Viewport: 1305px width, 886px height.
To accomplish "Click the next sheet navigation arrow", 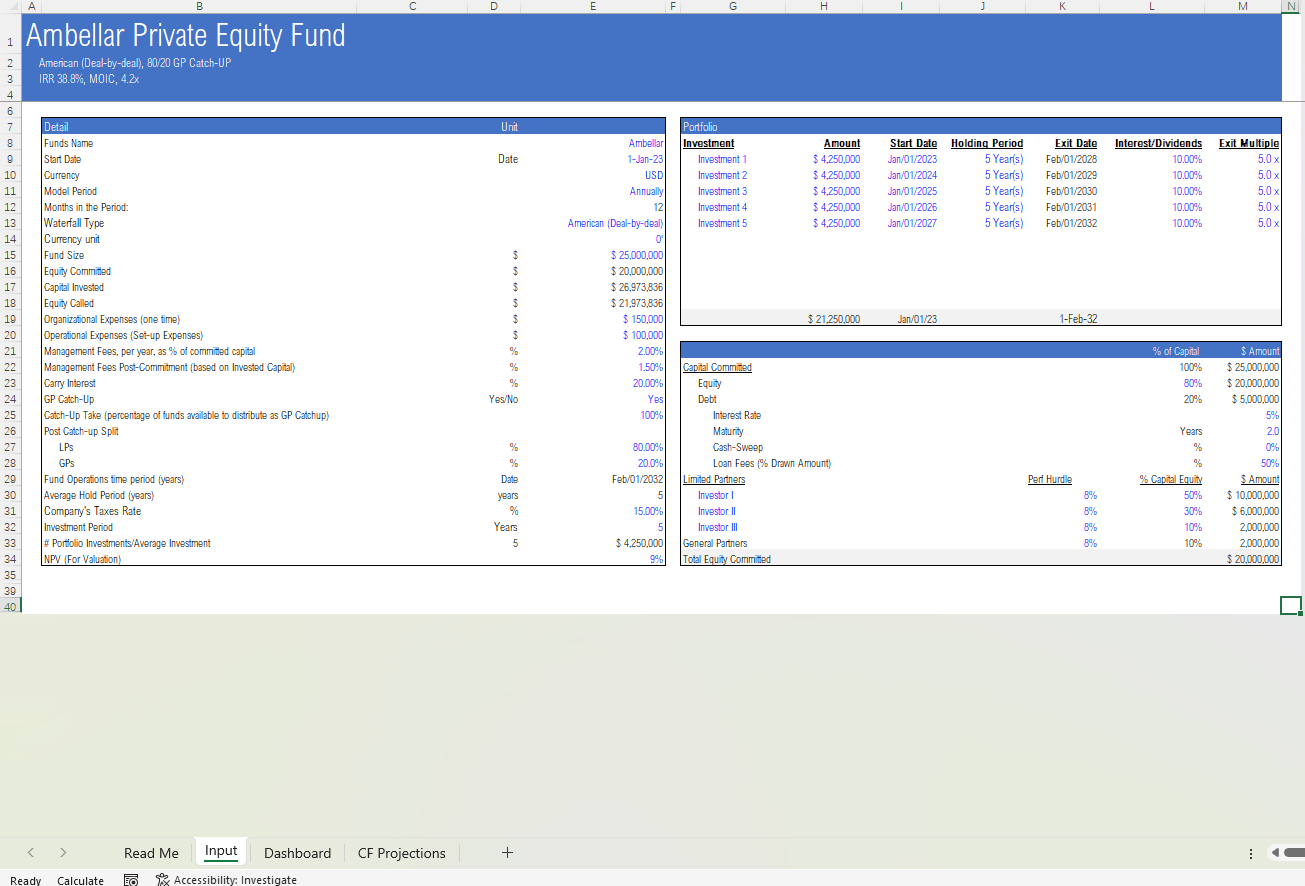I will (63, 853).
